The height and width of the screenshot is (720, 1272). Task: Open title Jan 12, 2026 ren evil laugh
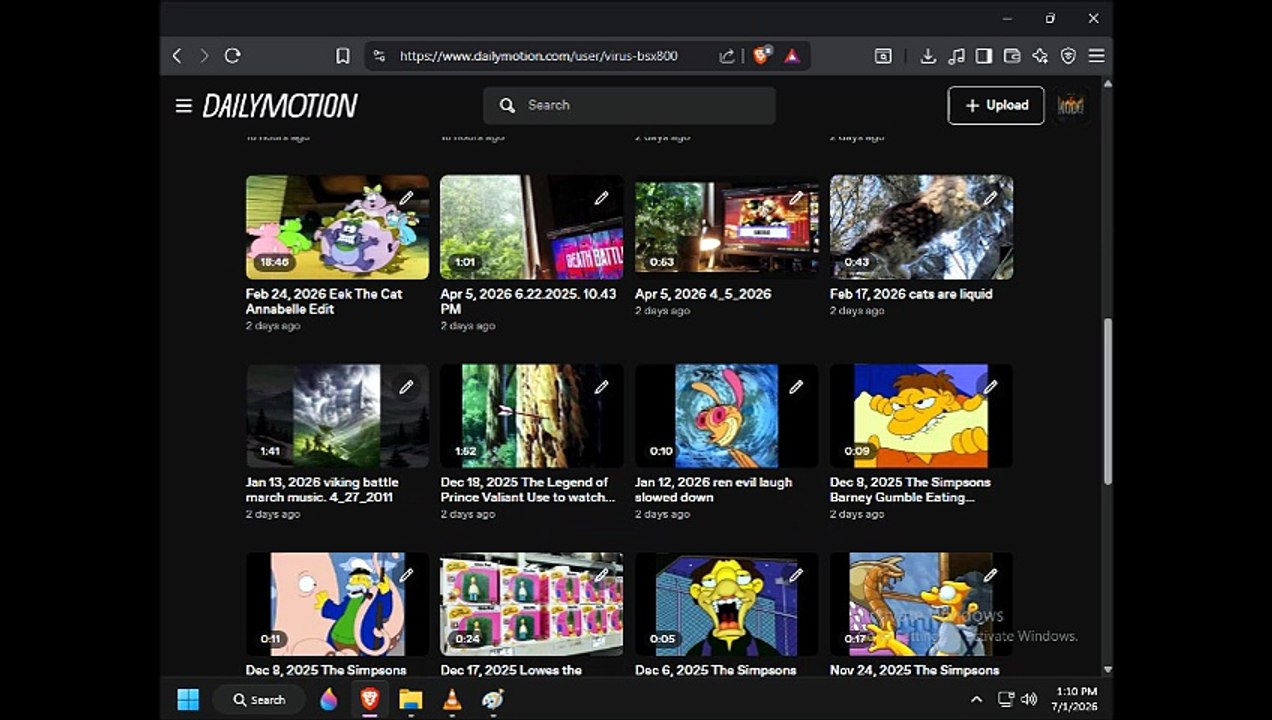pyautogui.click(x=713, y=489)
